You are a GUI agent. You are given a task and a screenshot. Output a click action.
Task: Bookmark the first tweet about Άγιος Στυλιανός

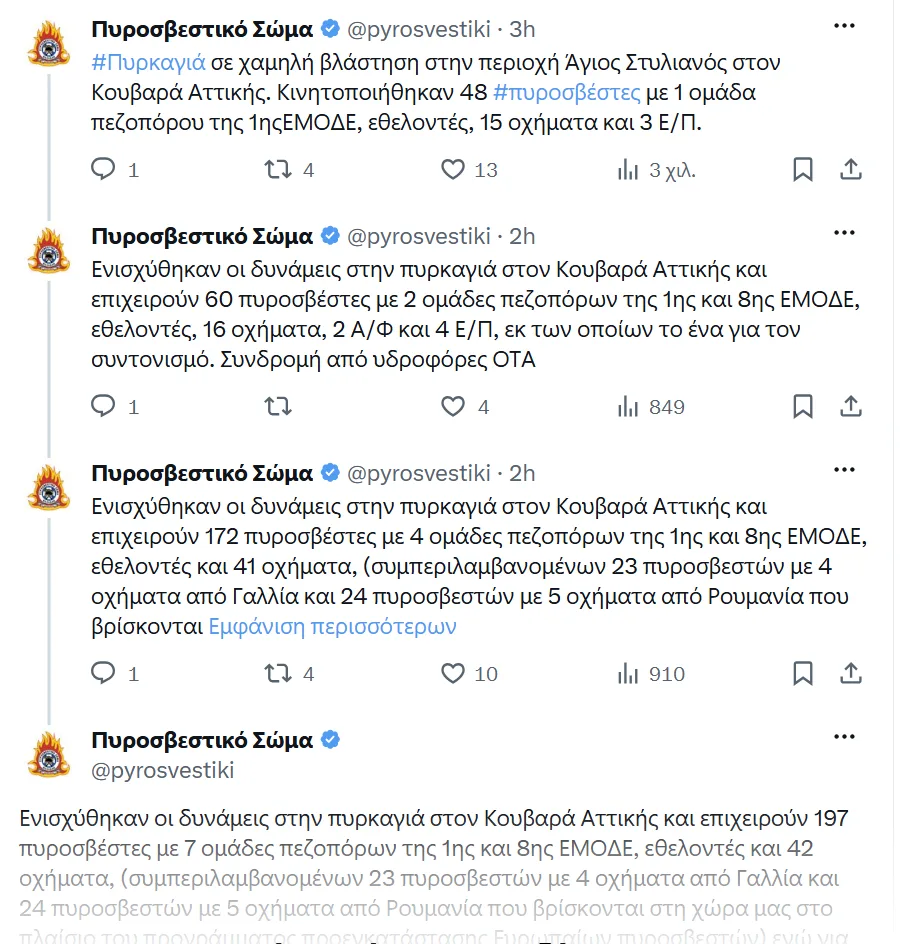pyautogui.click(x=802, y=169)
